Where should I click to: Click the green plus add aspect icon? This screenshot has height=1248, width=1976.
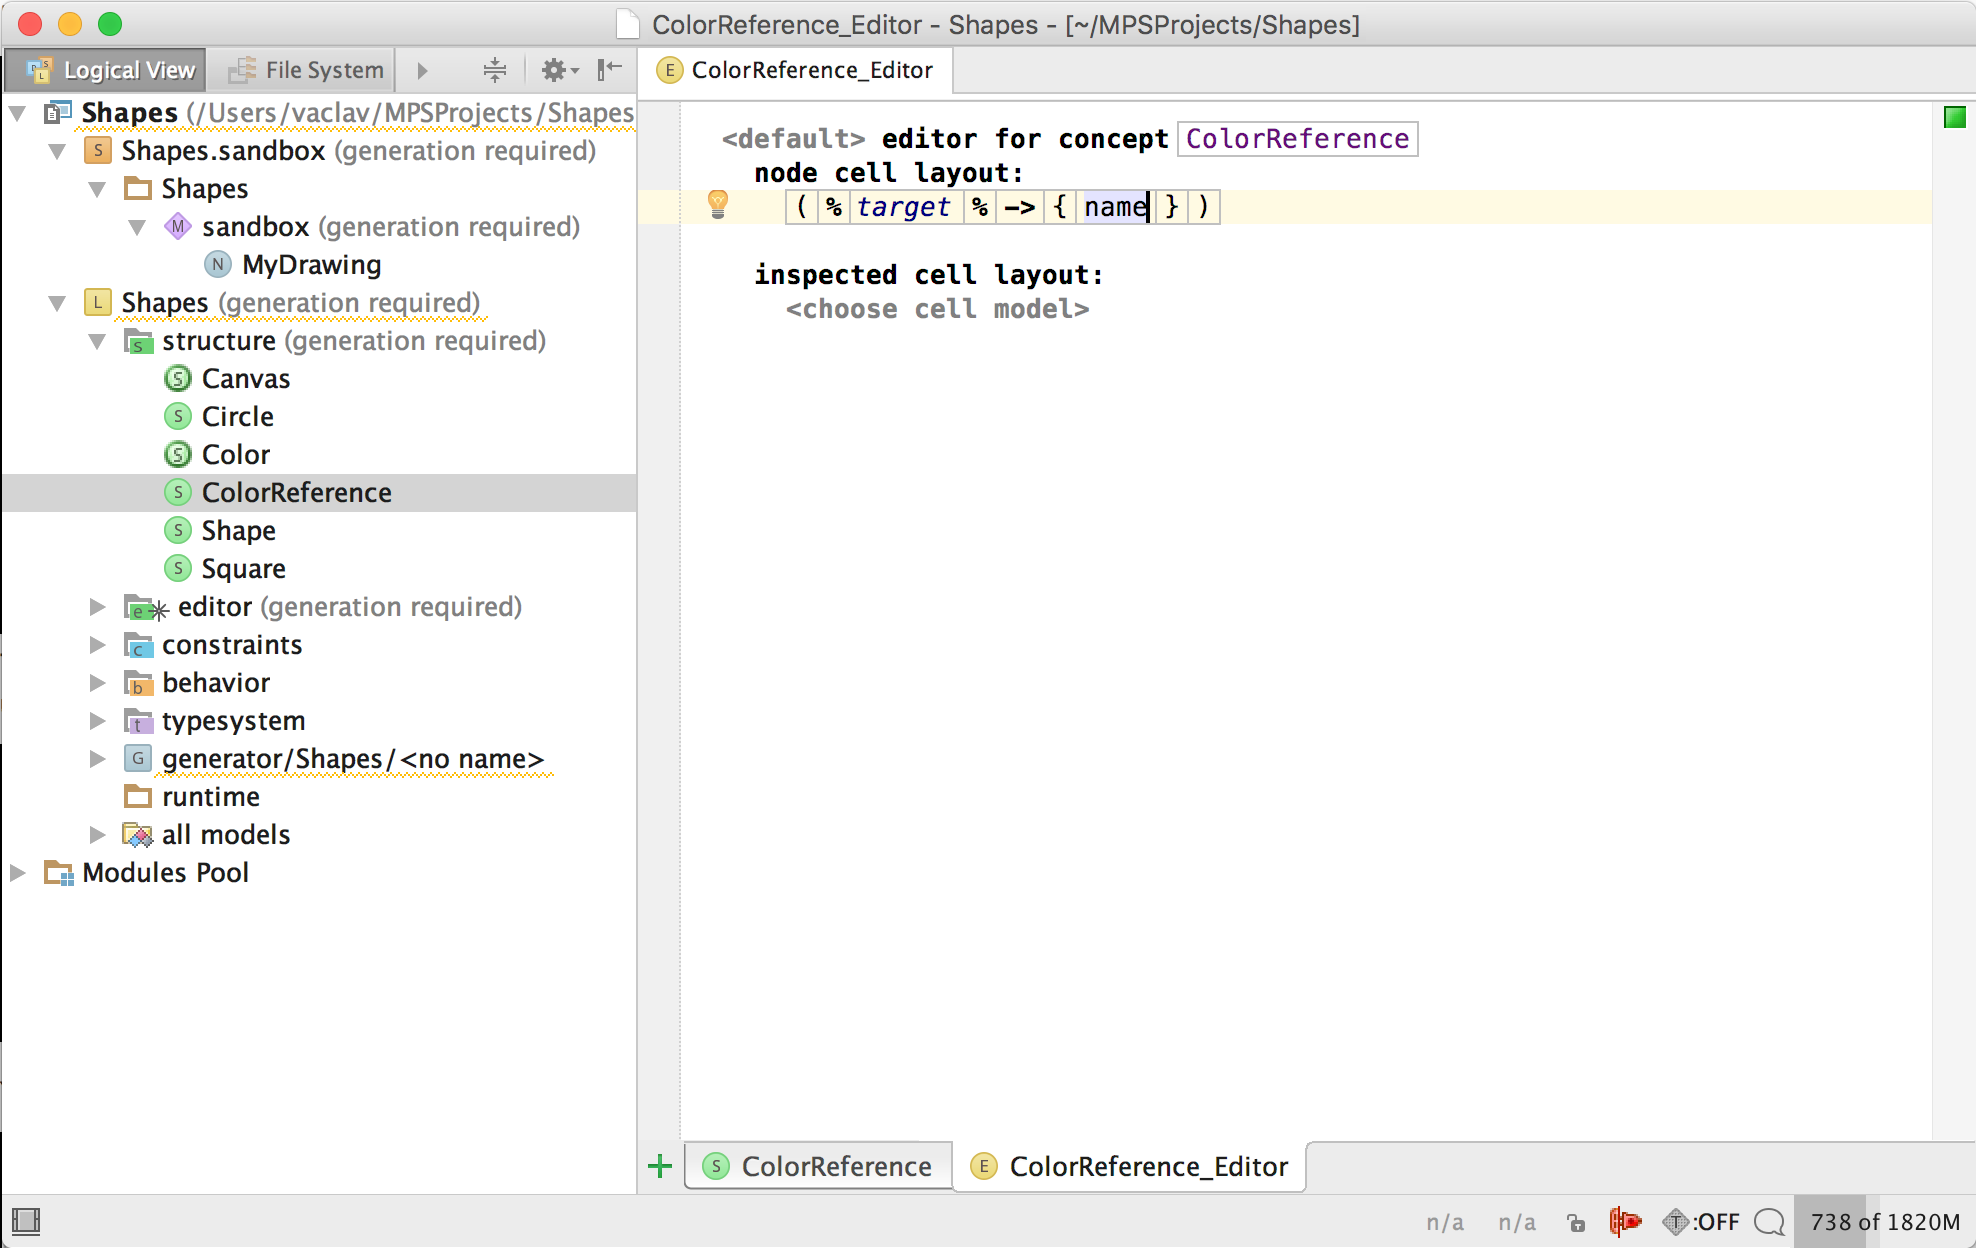(x=660, y=1166)
